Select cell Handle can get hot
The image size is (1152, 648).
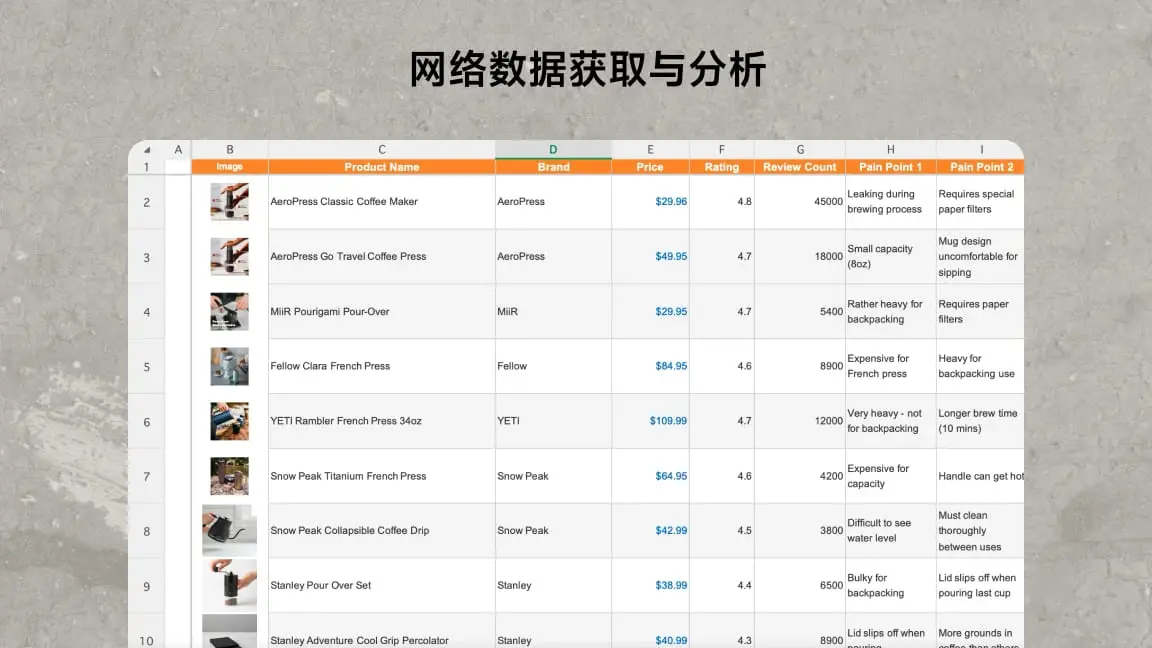pyautogui.click(x=980, y=476)
